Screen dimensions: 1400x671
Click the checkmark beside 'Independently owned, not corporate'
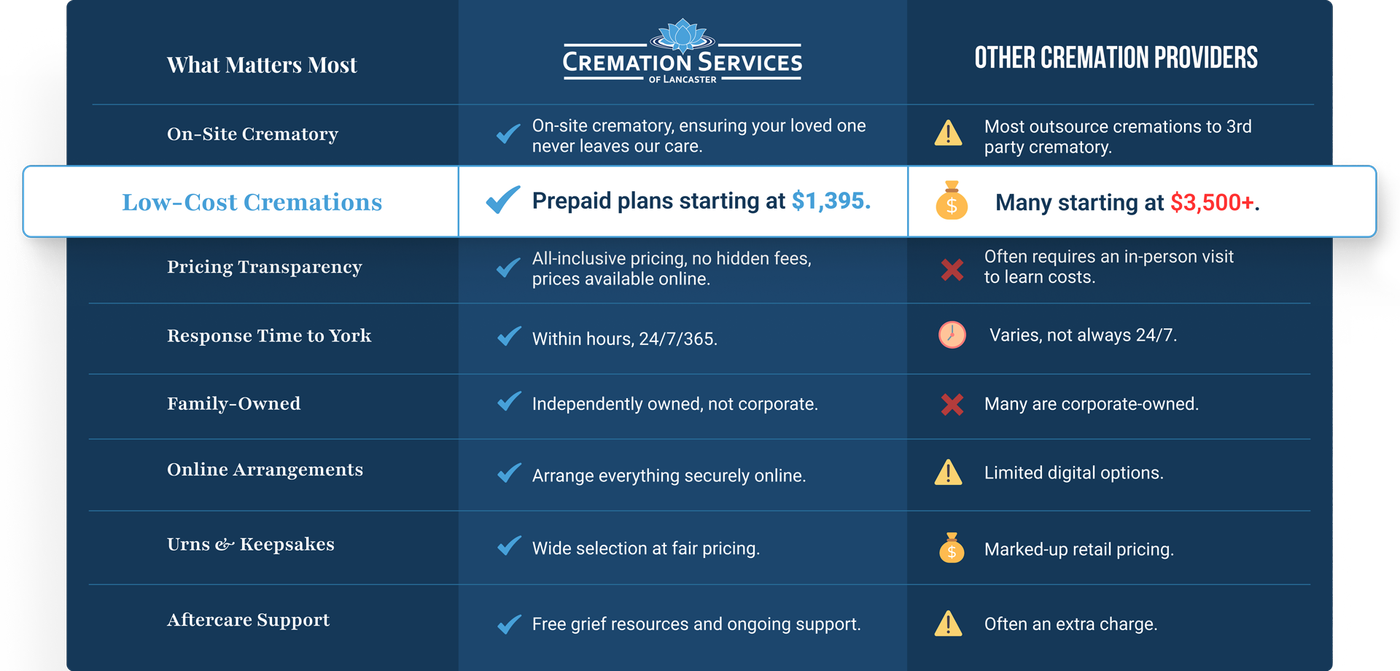coord(509,402)
